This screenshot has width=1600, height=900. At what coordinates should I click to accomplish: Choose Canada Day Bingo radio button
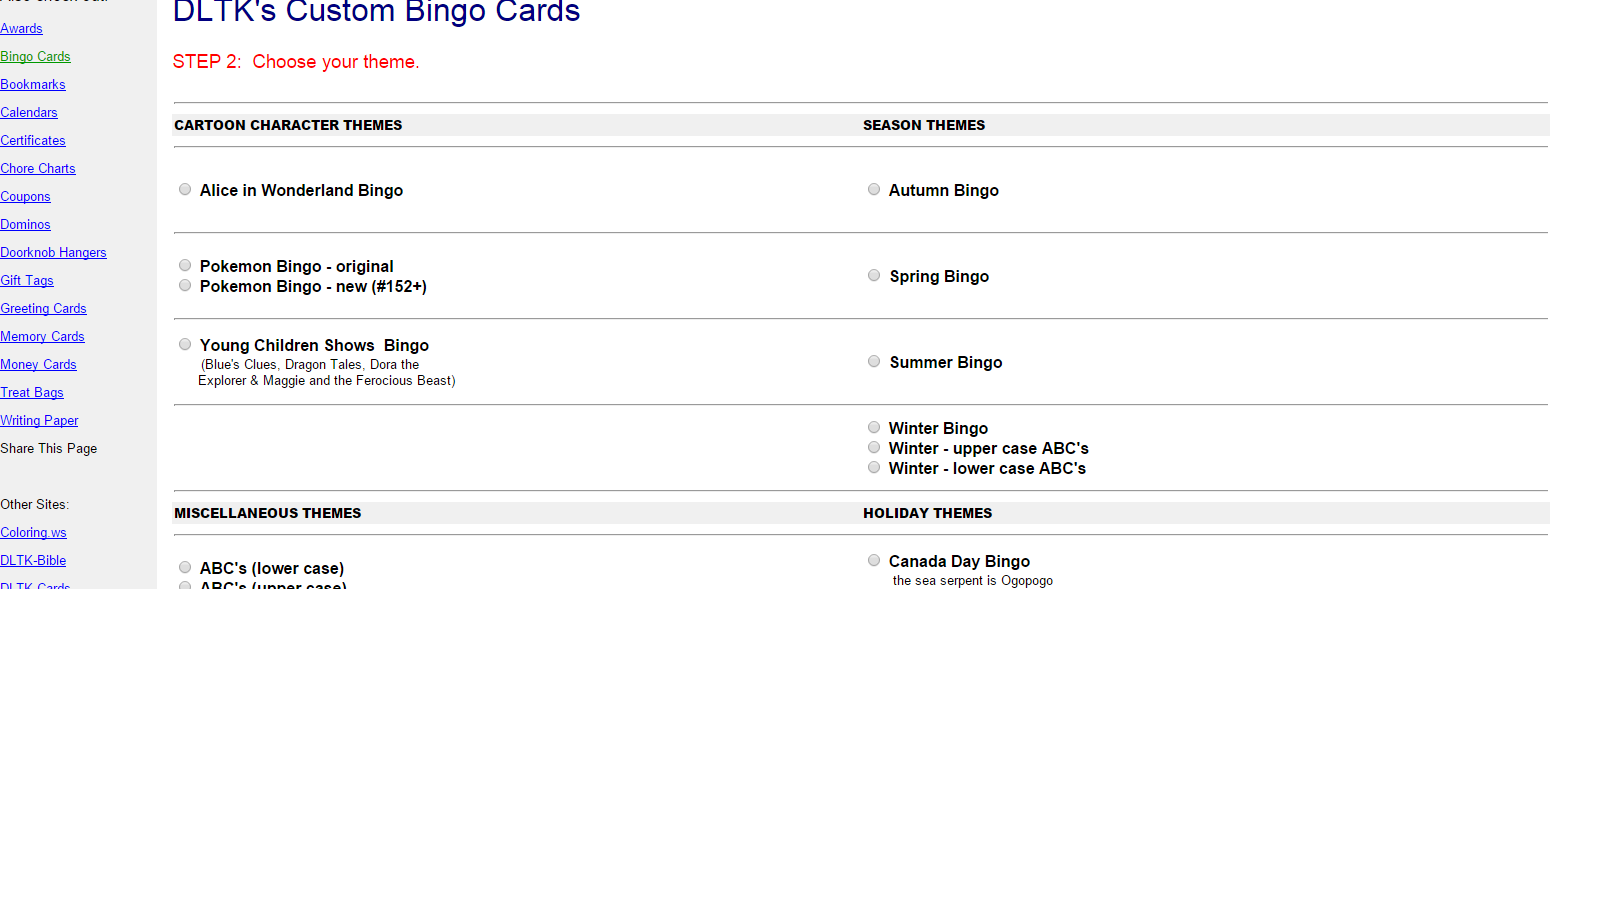874,560
